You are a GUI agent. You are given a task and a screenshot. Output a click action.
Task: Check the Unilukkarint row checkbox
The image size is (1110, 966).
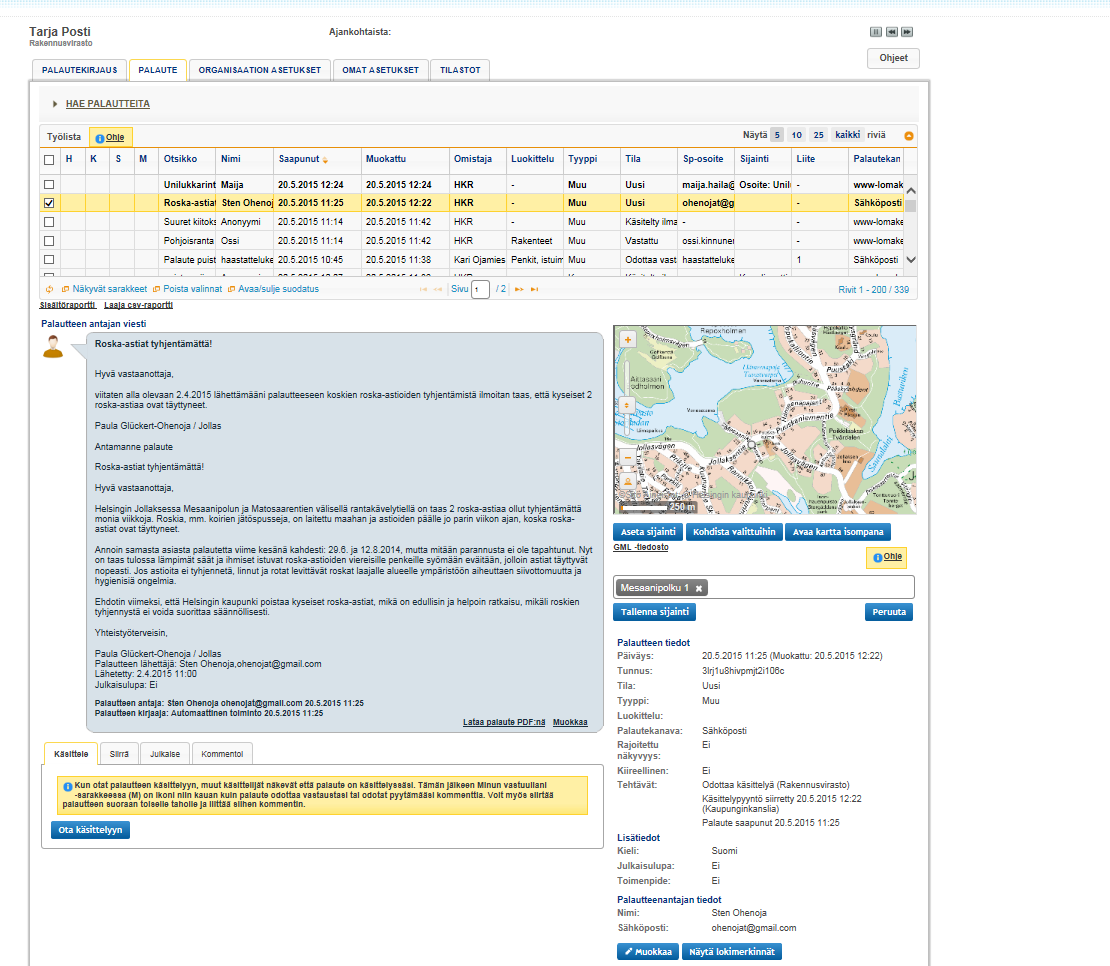[49, 185]
